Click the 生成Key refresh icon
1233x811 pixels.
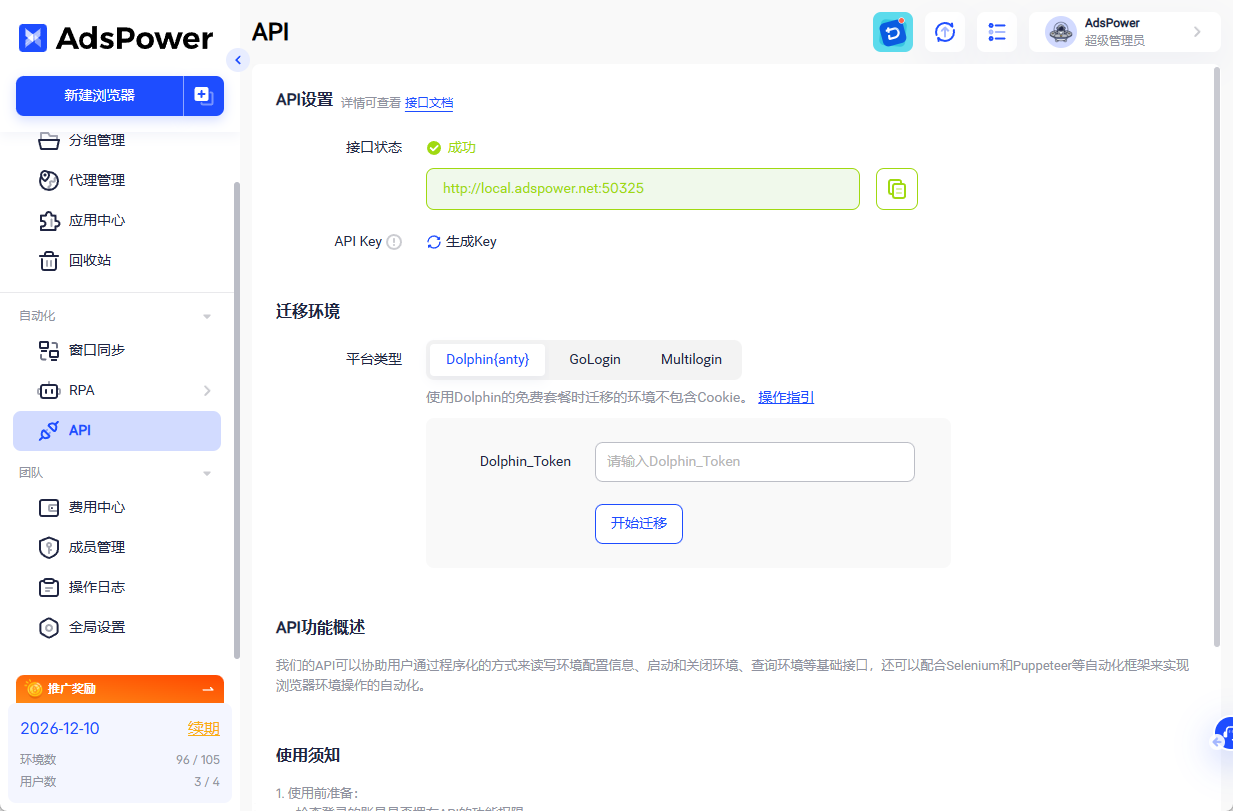(x=434, y=241)
